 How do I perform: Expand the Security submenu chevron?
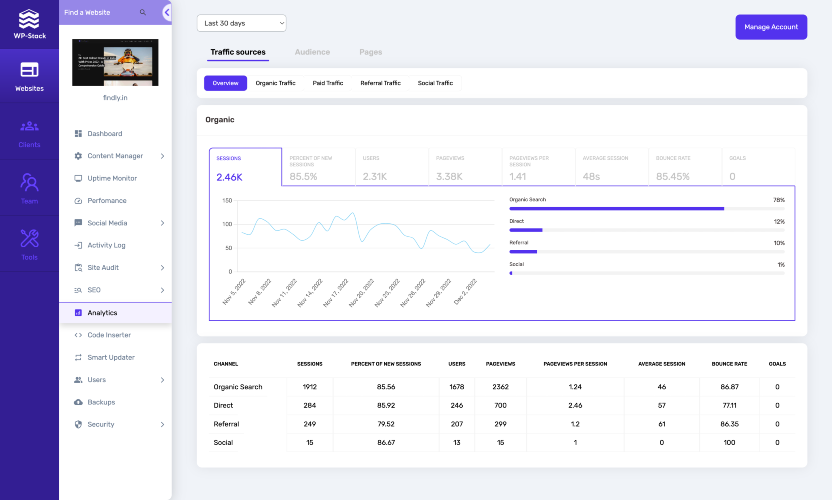[x=162, y=425]
